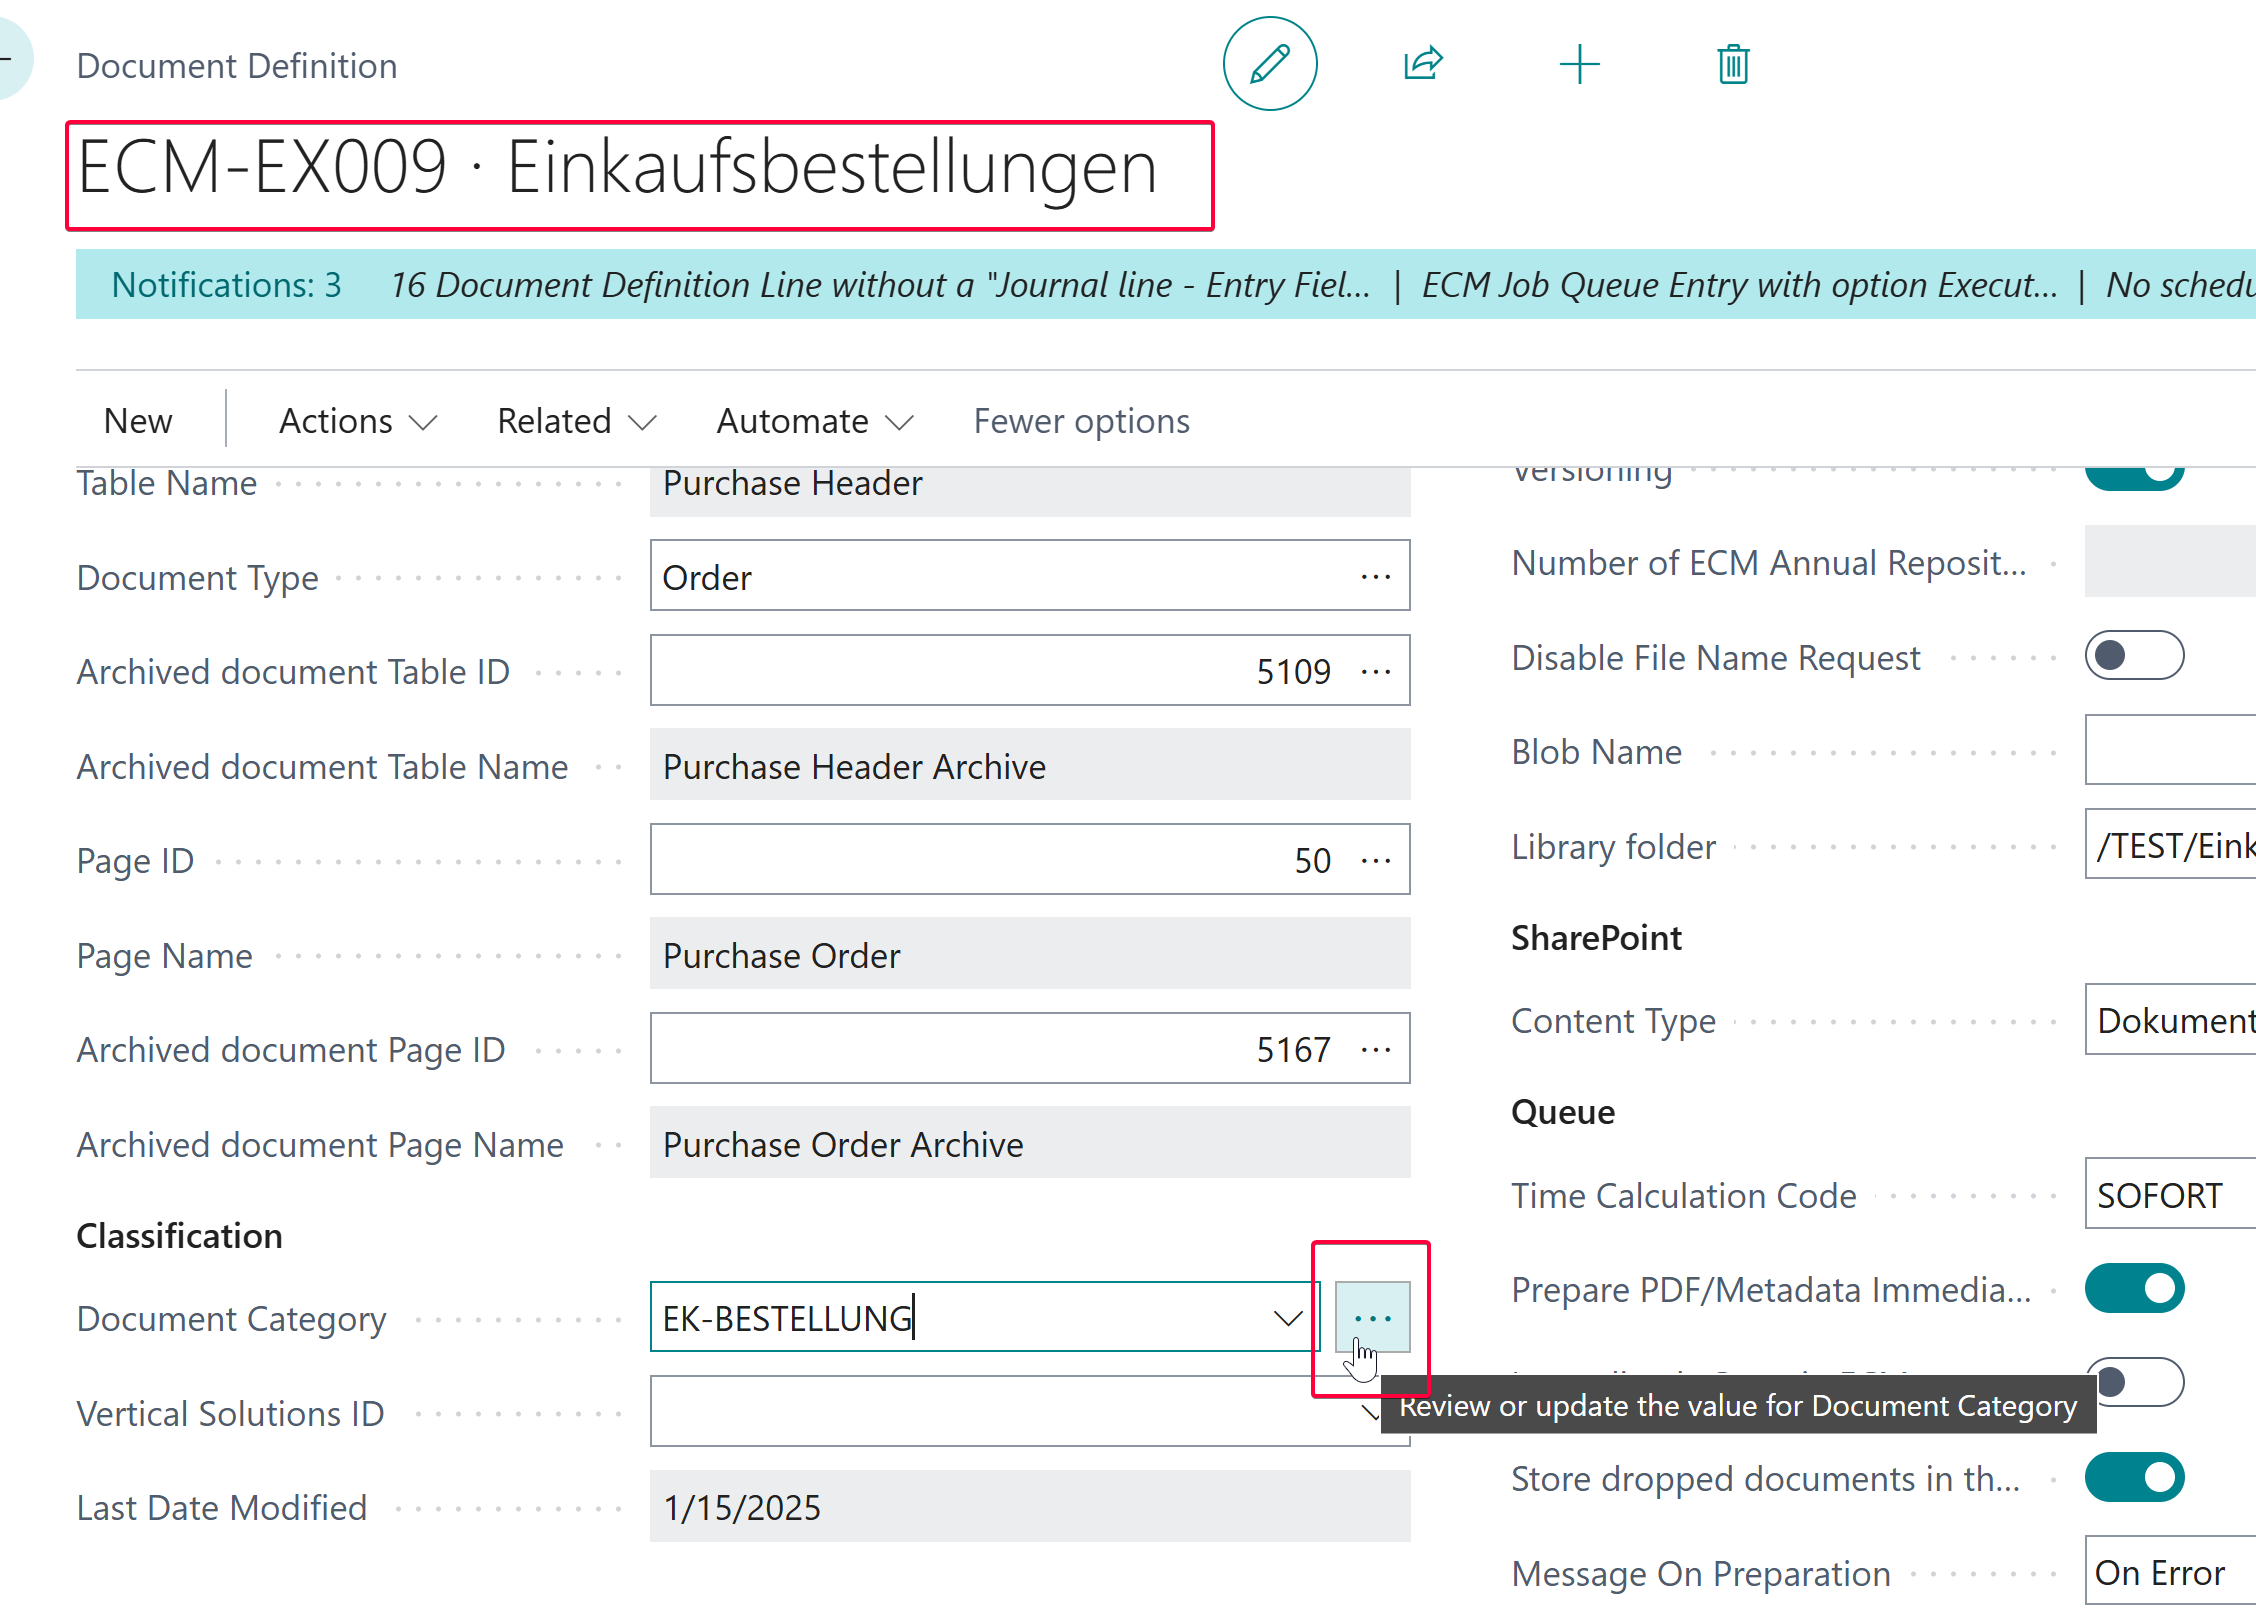Screen dimensions: 2256x1620
Task: Expand the Automate menu
Action: pyautogui.click(x=814, y=421)
